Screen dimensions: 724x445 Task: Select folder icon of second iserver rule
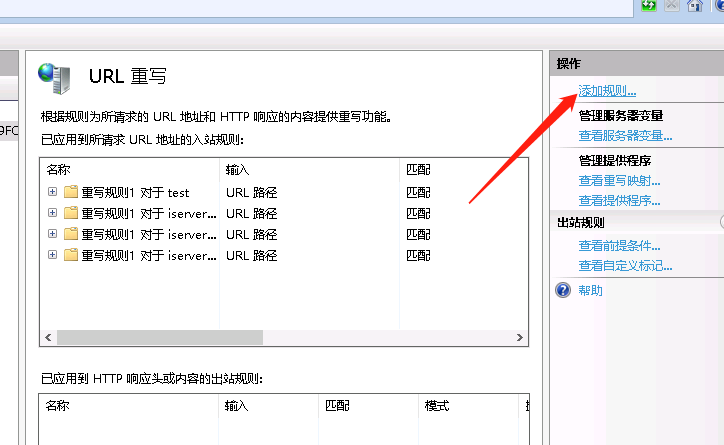click(71, 213)
